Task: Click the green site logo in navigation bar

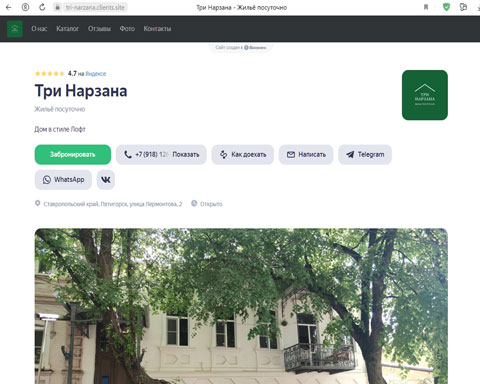Action: click(x=15, y=29)
